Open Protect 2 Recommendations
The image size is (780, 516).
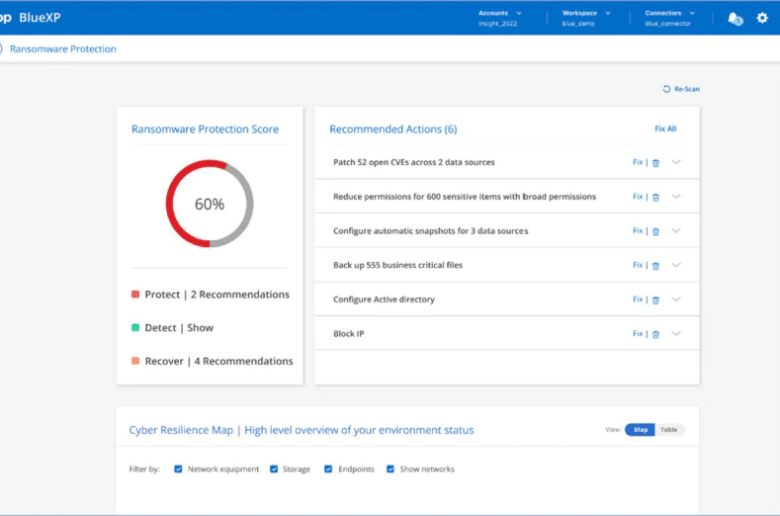(x=217, y=295)
